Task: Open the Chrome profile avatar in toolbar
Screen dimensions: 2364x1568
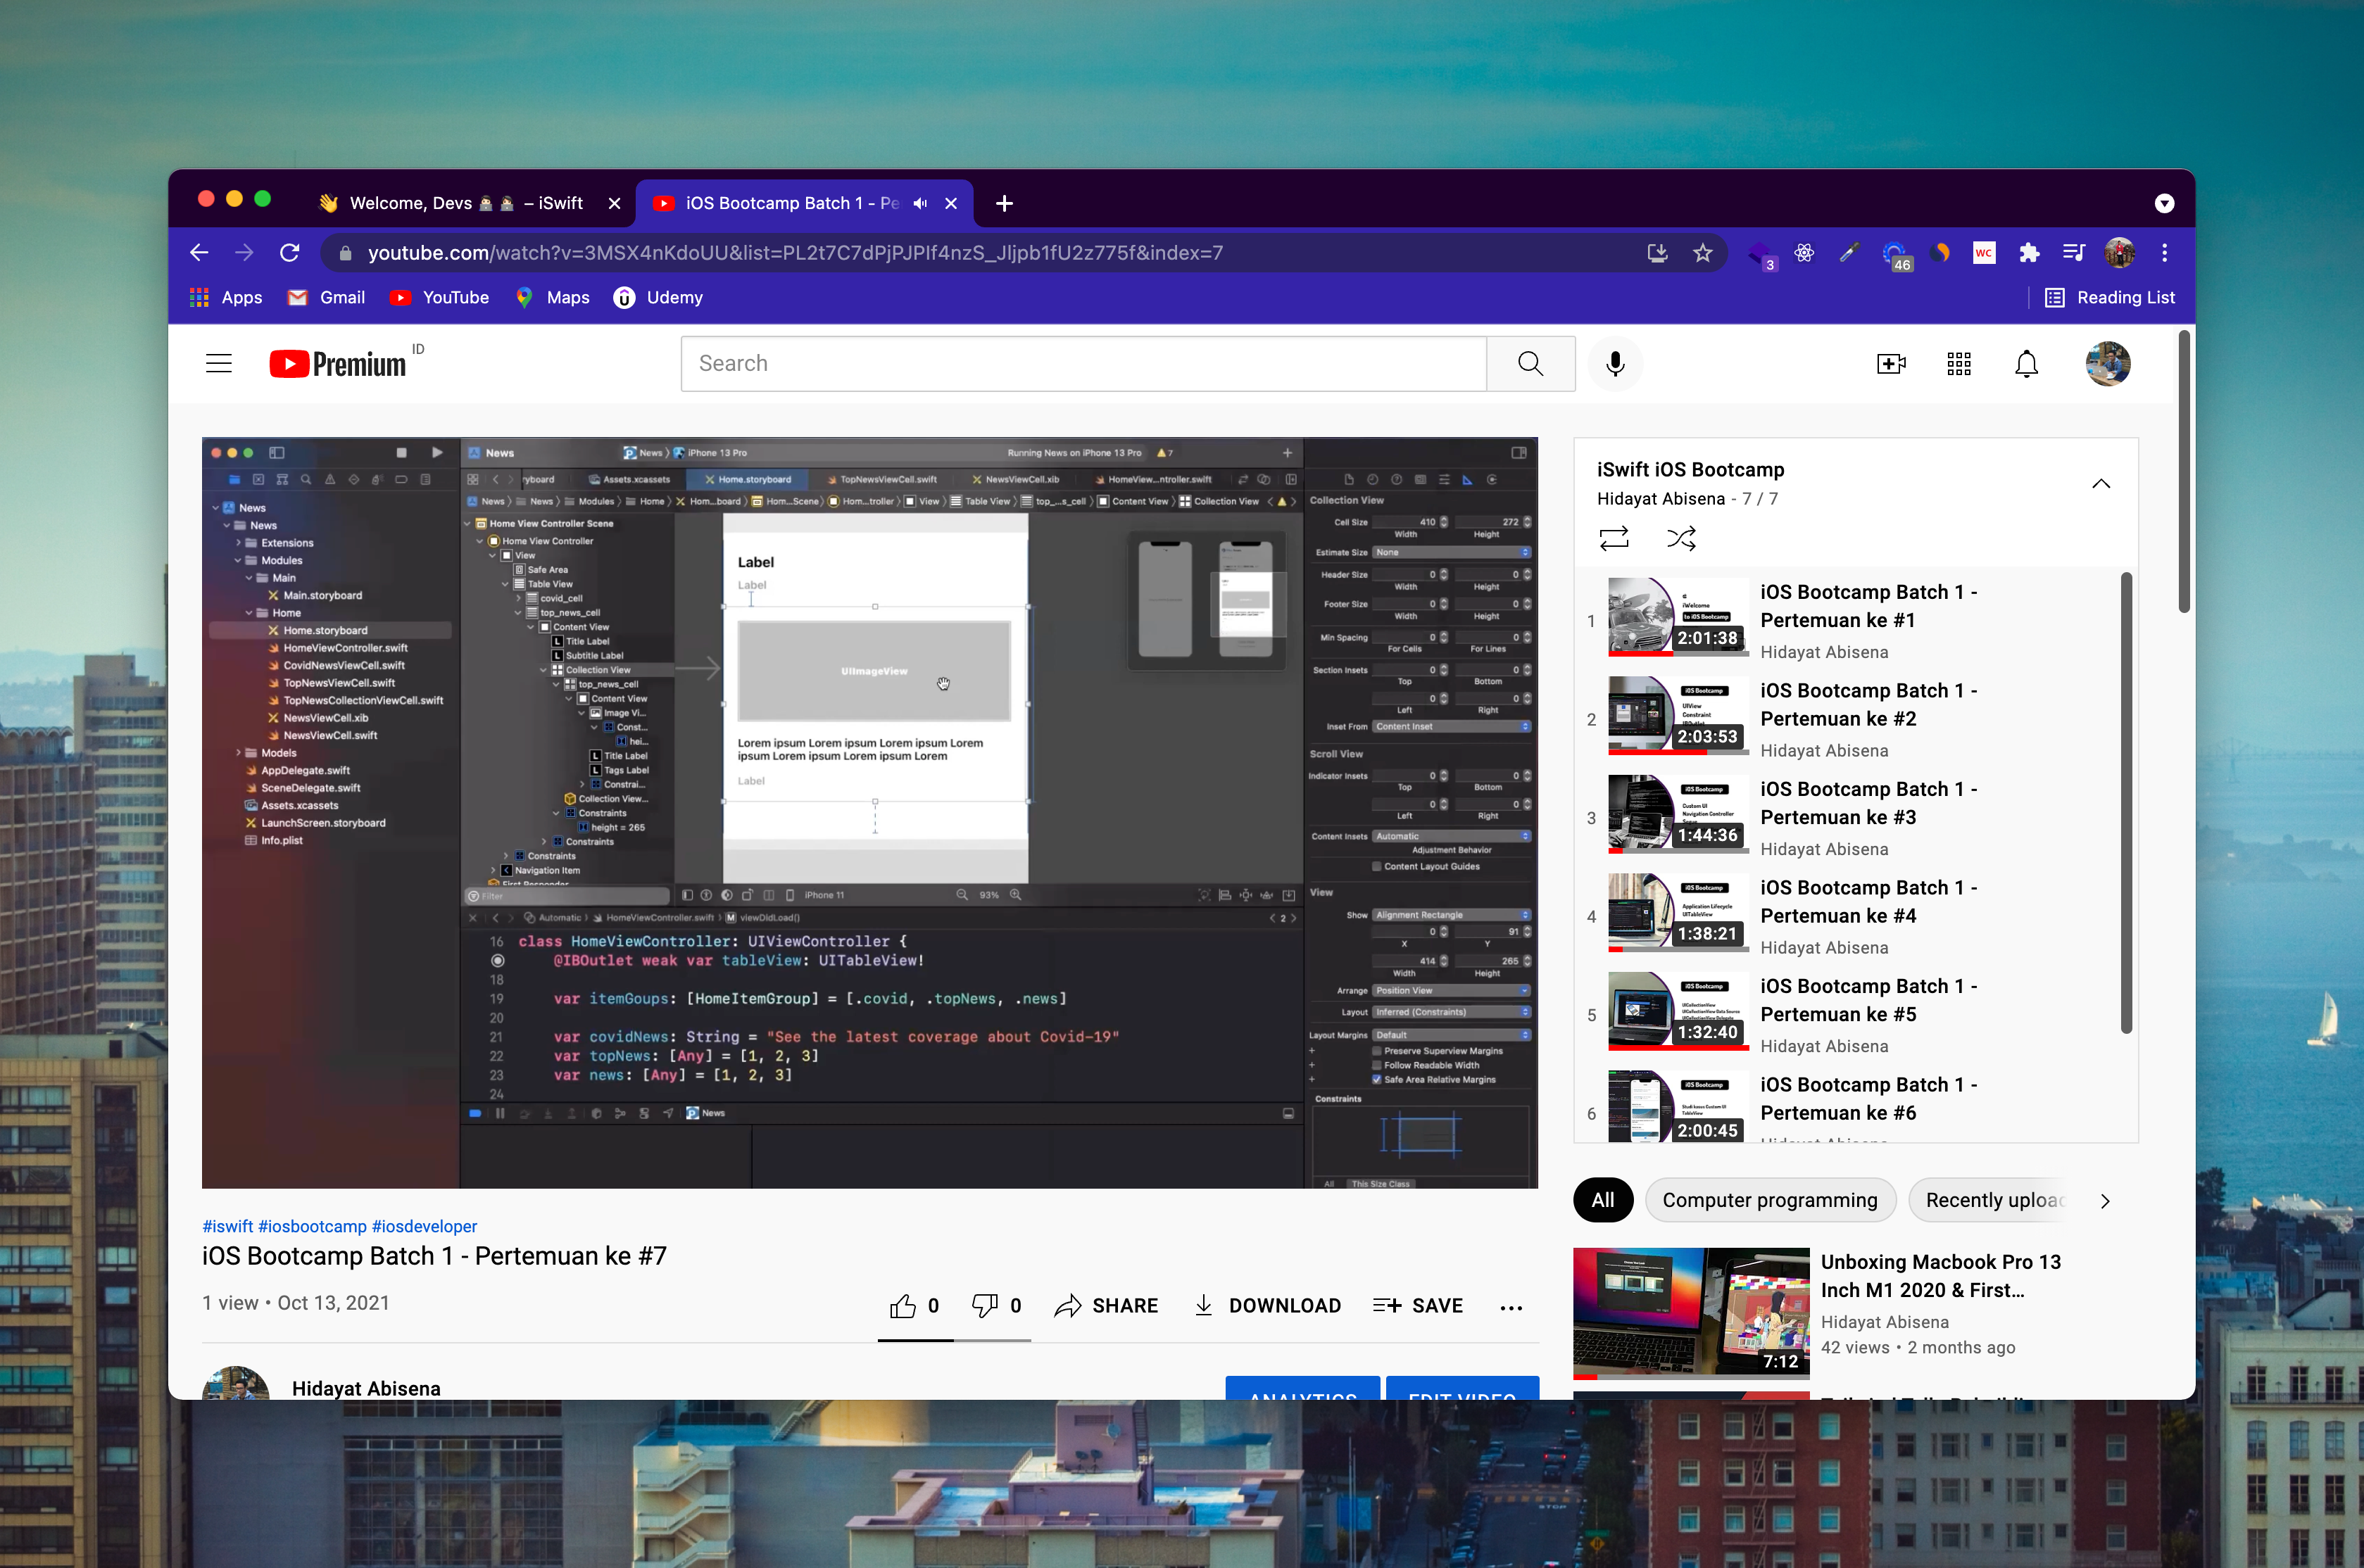Action: point(2118,253)
